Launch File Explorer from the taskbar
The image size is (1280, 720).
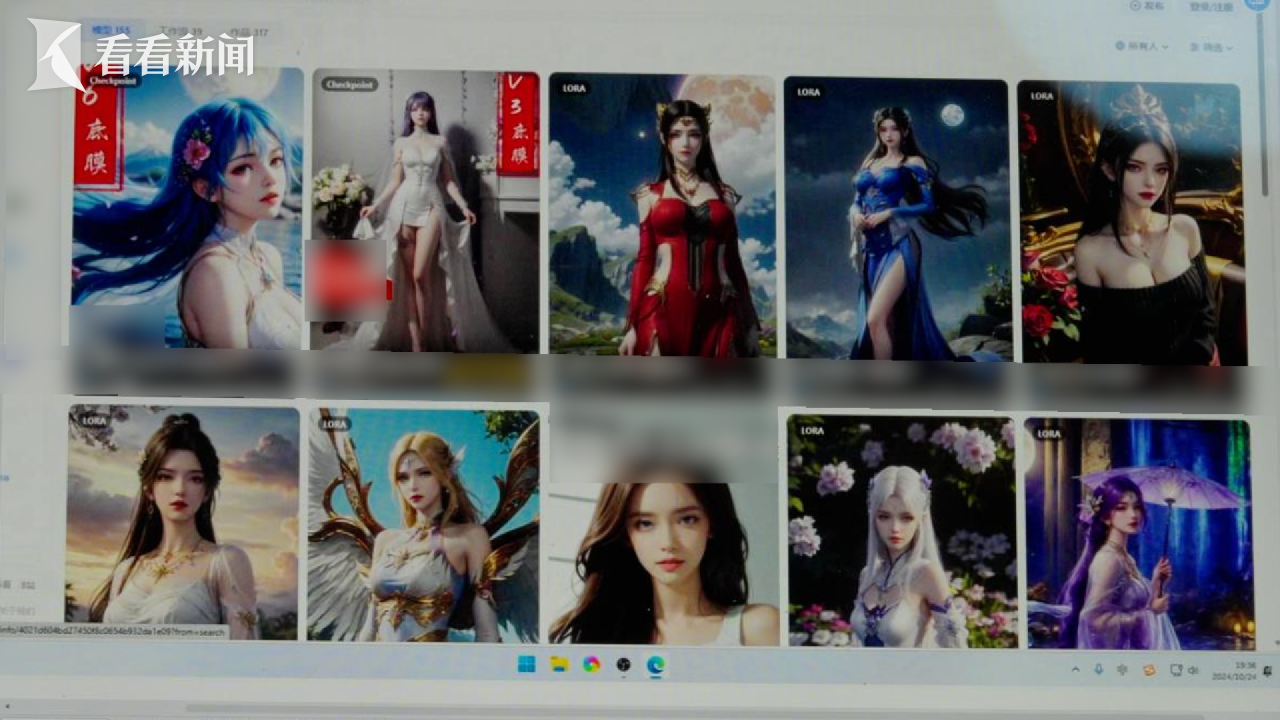560,664
